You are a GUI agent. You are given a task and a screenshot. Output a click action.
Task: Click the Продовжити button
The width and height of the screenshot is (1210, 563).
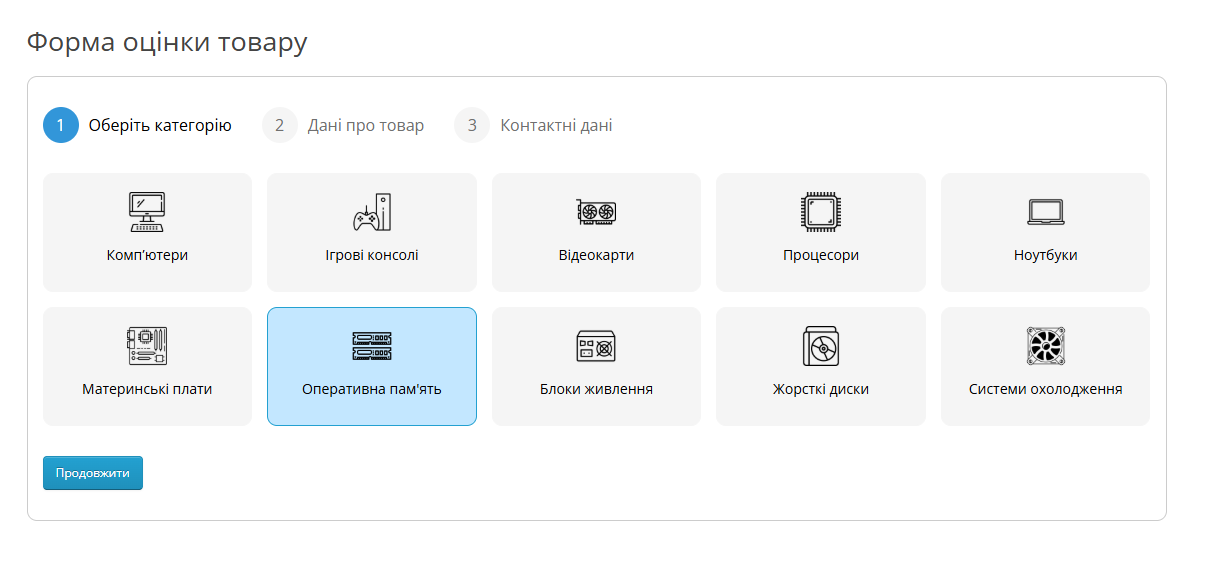(93, 473)
